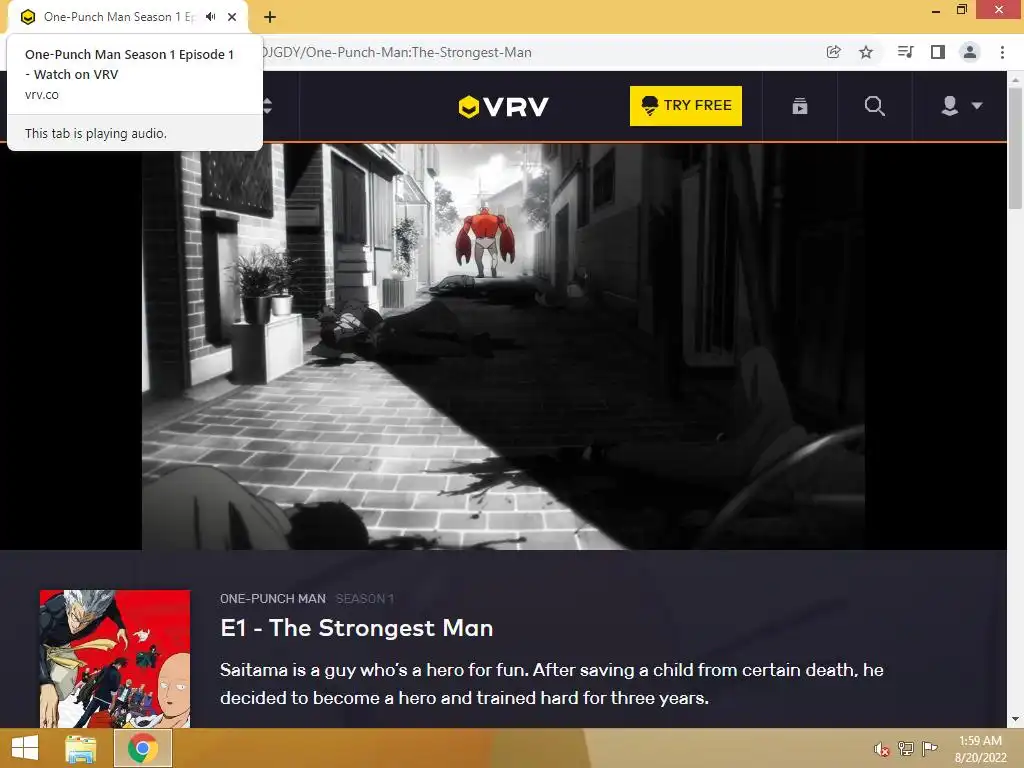The height and width of the screenshot is (768, 1024).
Task: Share this page using address bar icon
Action: coord(833,52)
